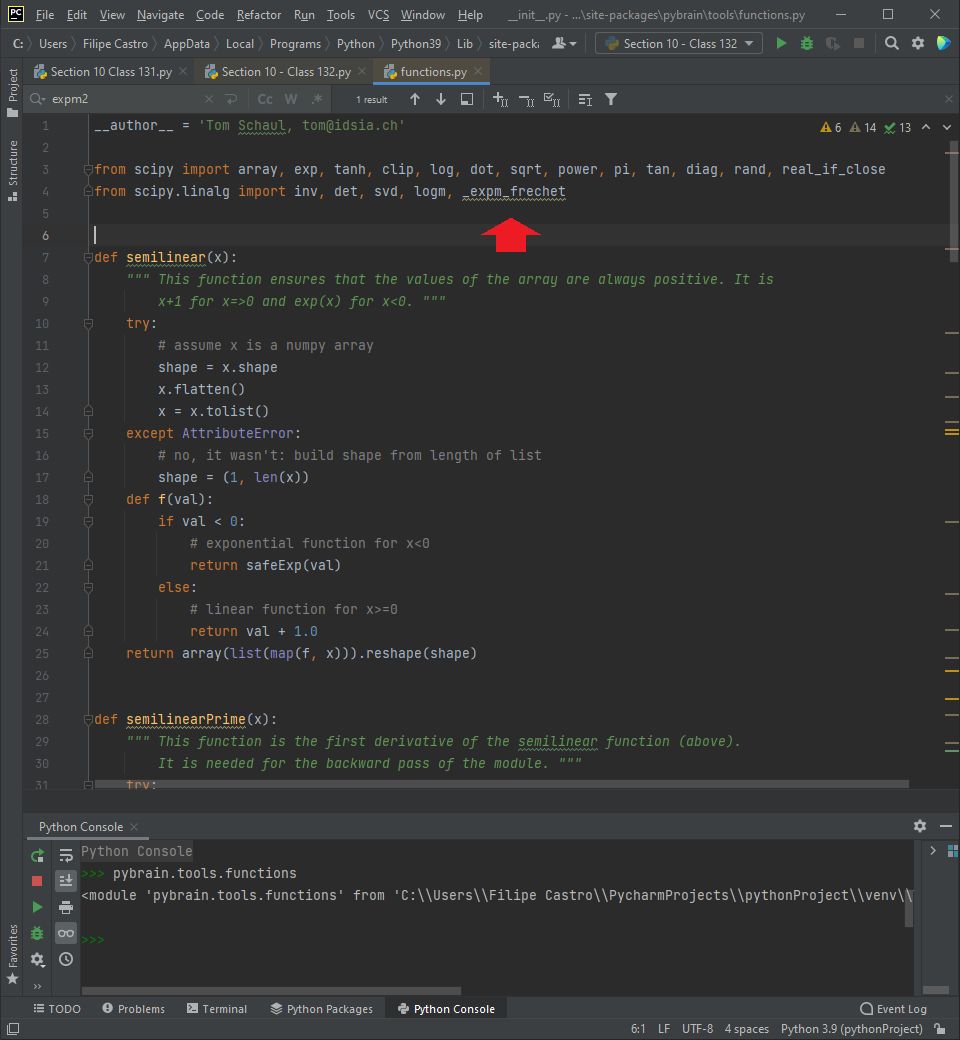Toggle the read-only lock icon in status bar
Image resolution: width=960 pixels, height=1040 pixels.
(x=939, y=1029)
